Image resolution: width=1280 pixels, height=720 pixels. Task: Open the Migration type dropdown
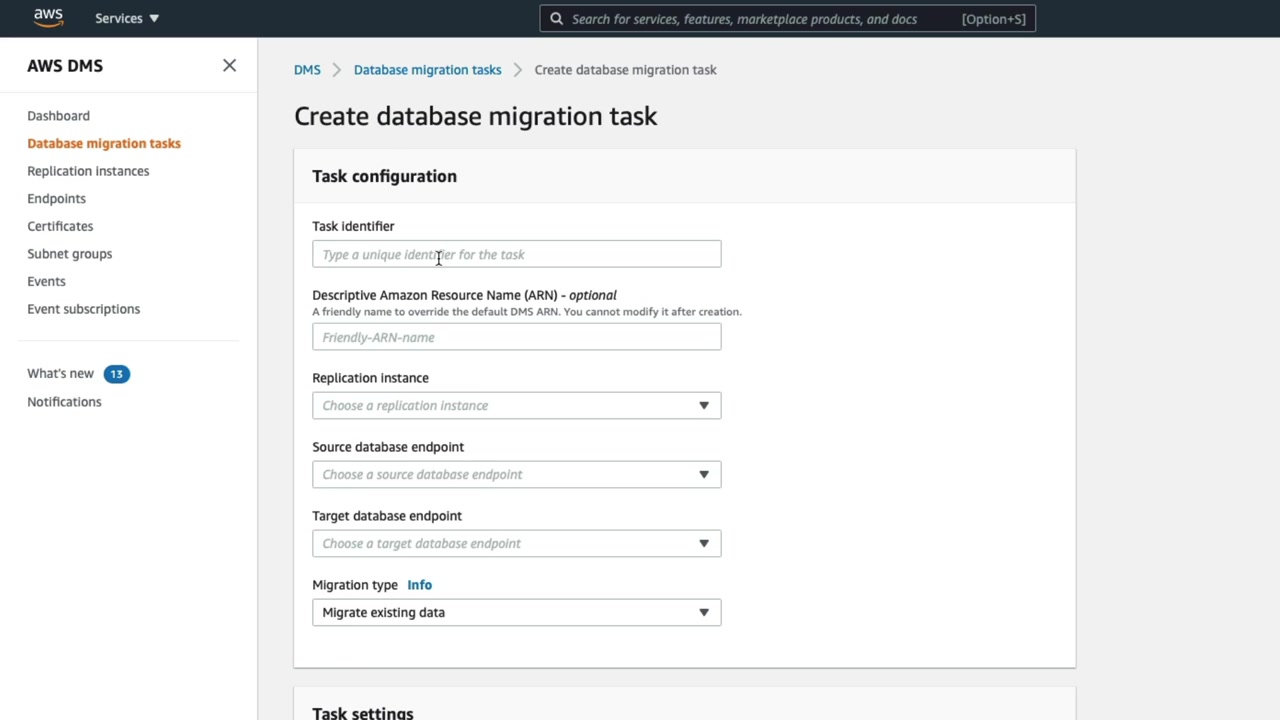(x=516, y=613)
